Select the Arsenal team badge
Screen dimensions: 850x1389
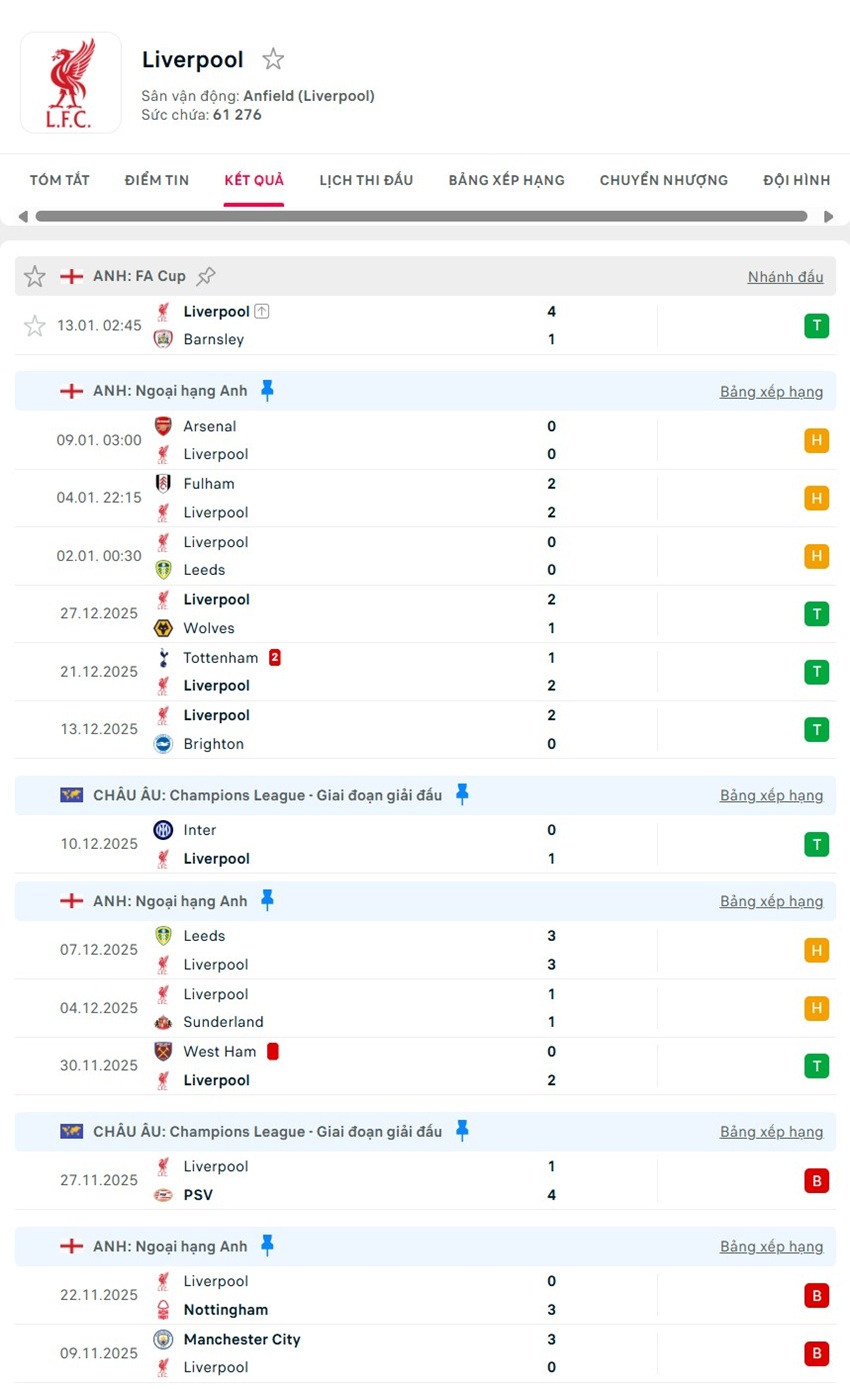[x=162, y=426]
